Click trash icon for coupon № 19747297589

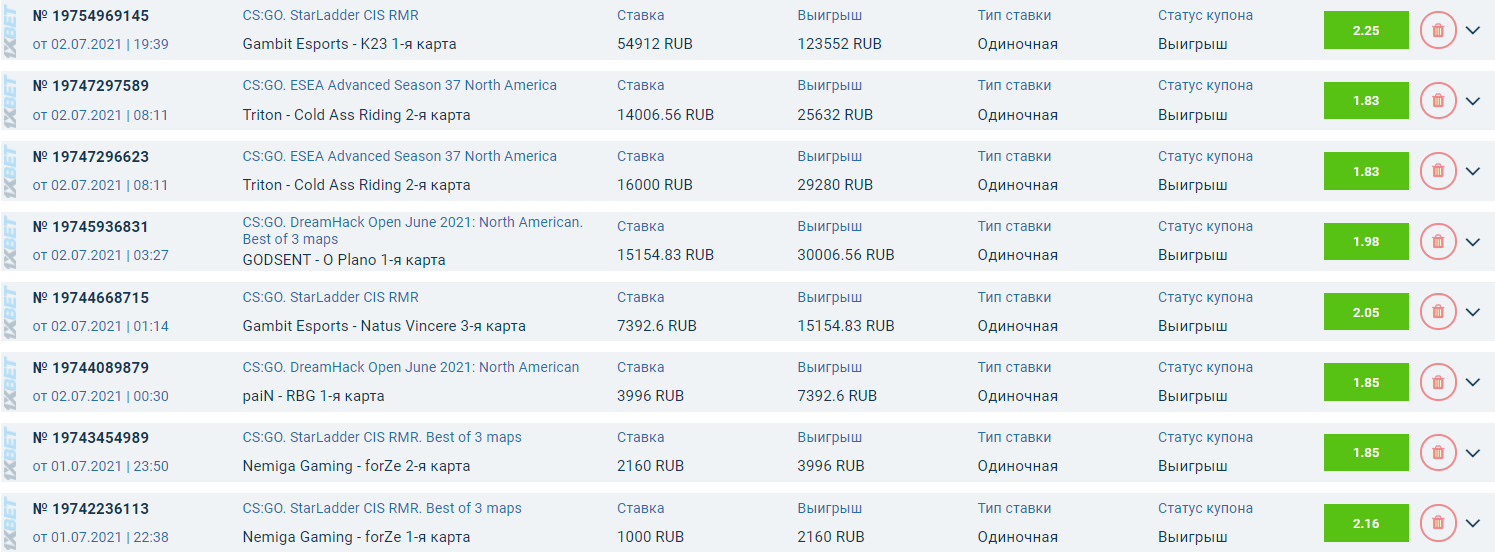click(x=1438, y=100)
